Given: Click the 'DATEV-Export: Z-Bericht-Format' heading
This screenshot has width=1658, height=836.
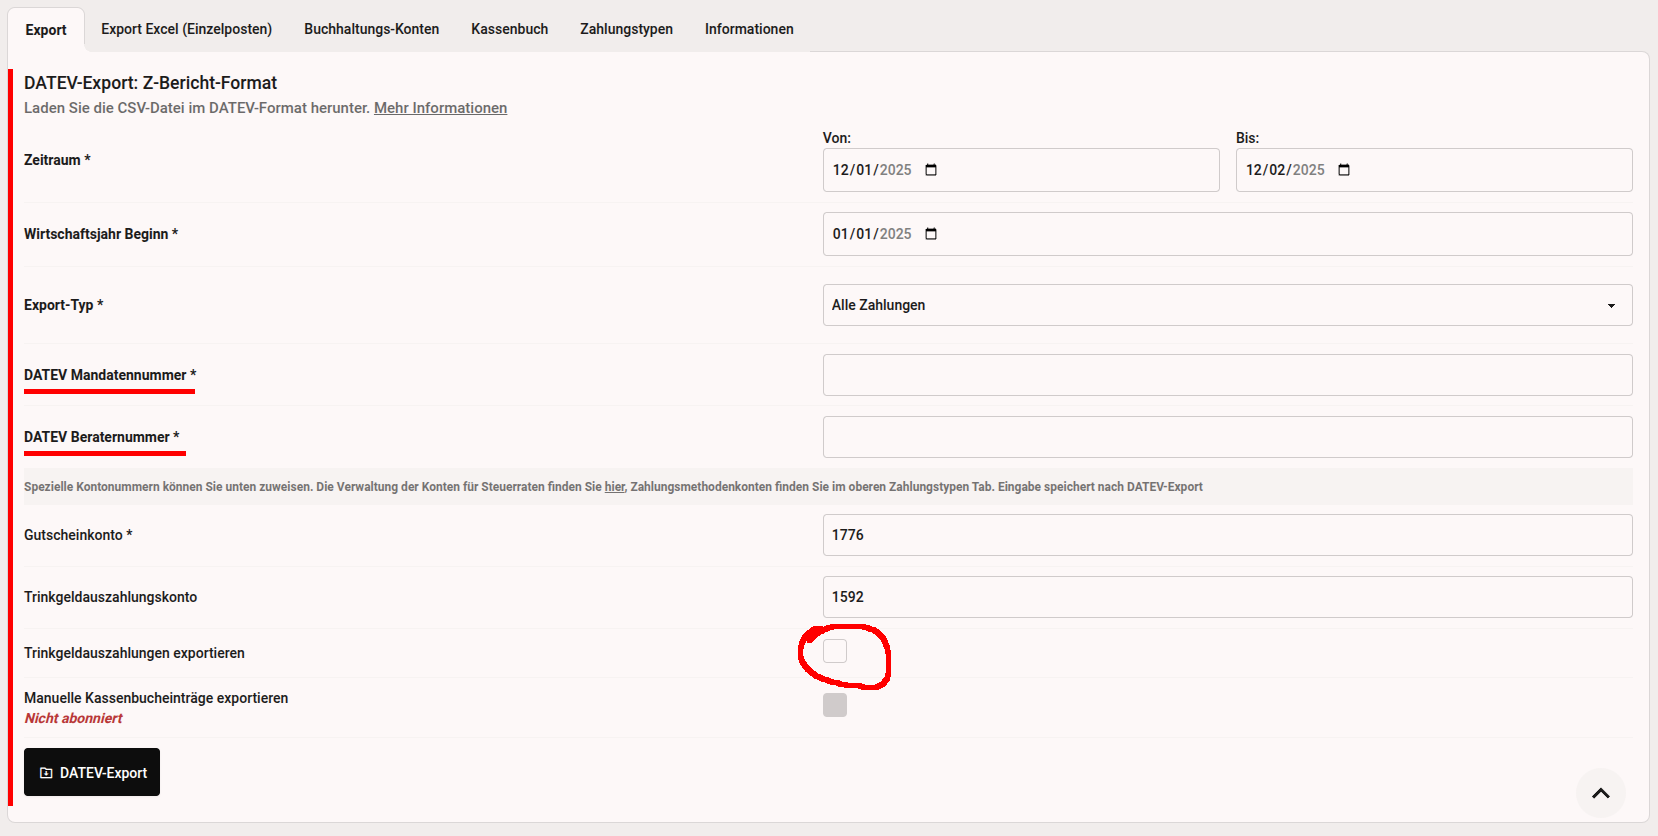Looking at the screenshot, I should (x=151, y=83).
